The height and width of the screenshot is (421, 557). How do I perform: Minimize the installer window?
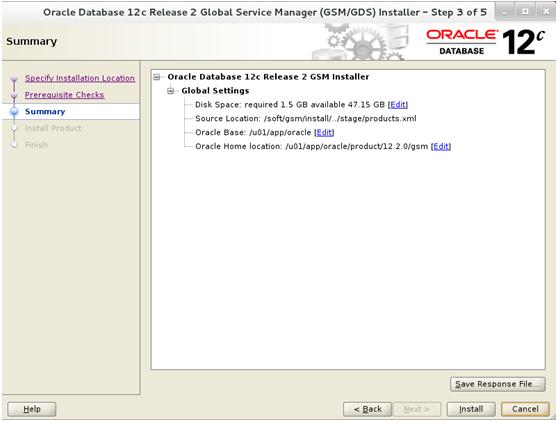504,12
